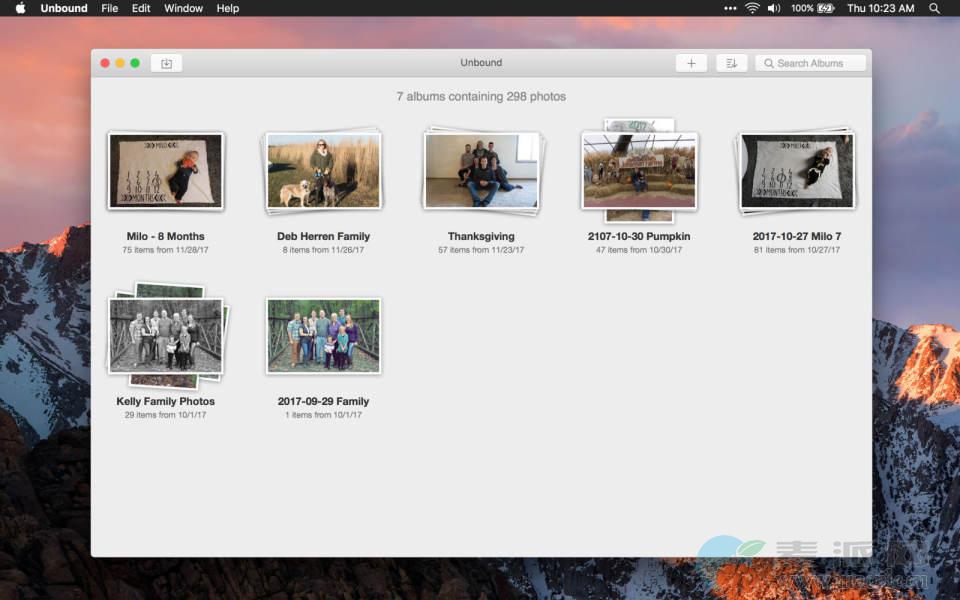This screenshot has width=960, height=600.
Task: Select the Thanksgiving album thumbnail
Action: 481,171
